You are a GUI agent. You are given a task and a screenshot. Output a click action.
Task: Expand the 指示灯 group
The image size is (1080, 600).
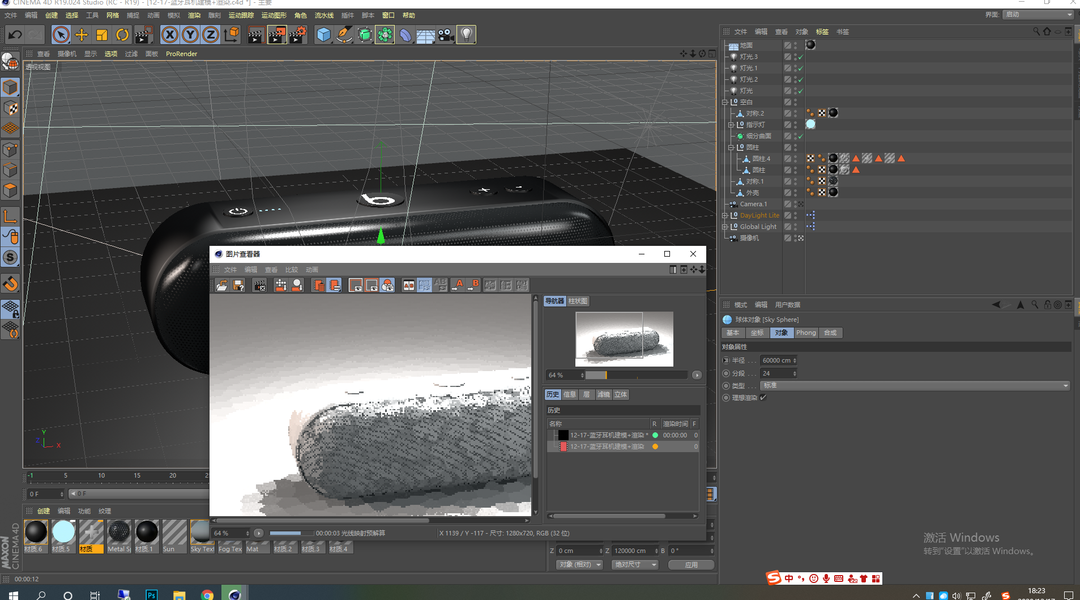pos(731,125)
